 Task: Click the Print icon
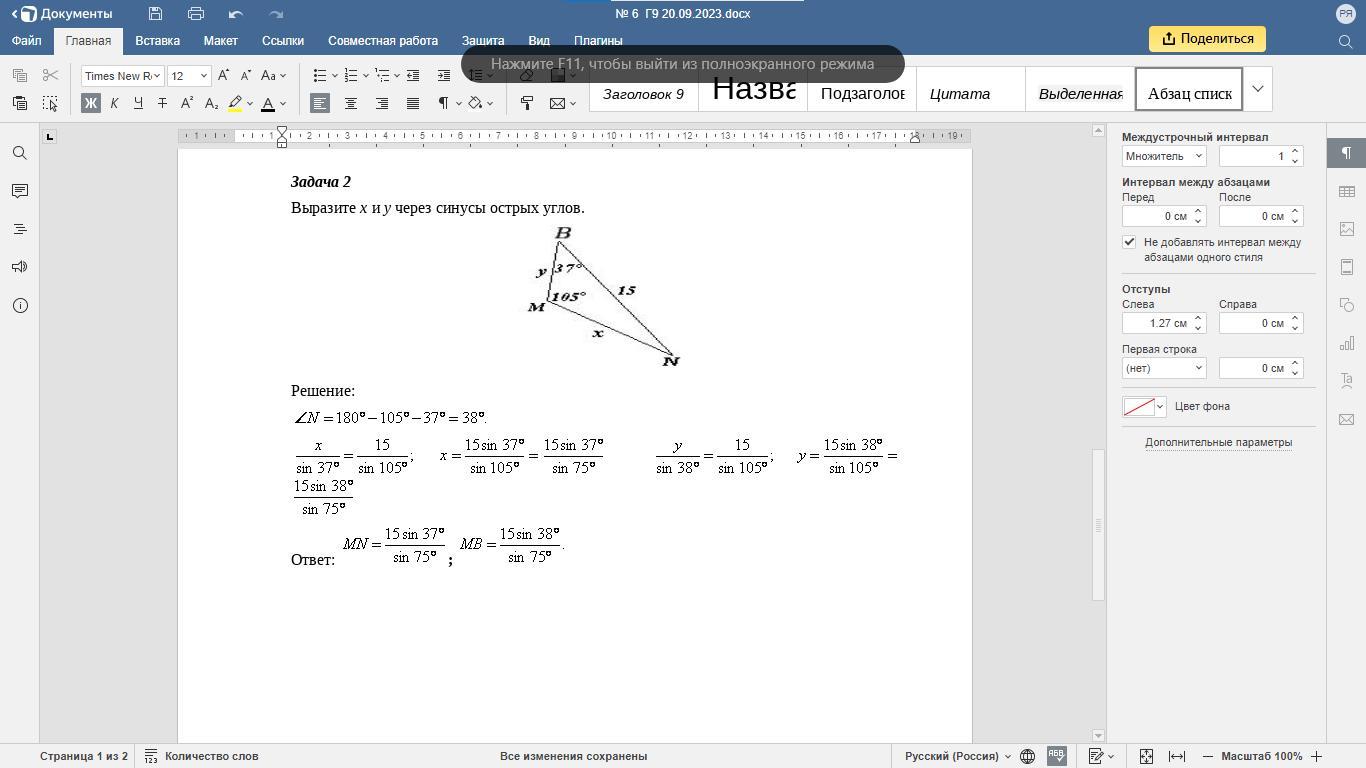tap(196, 14)
